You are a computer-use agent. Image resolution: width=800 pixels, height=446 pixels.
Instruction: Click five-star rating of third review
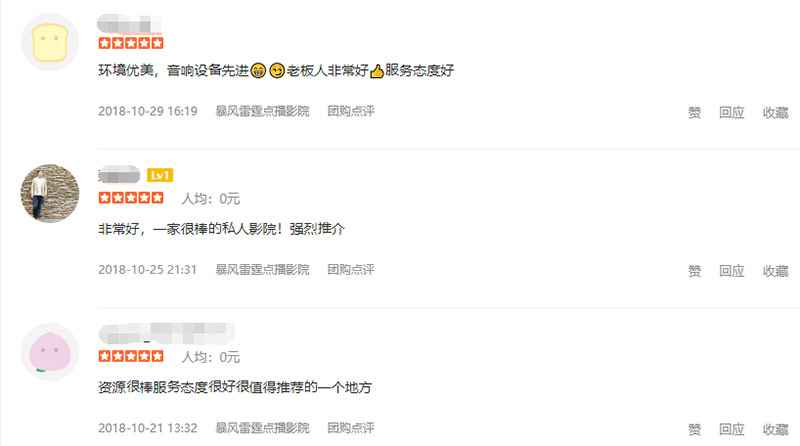tap(131, 356)
